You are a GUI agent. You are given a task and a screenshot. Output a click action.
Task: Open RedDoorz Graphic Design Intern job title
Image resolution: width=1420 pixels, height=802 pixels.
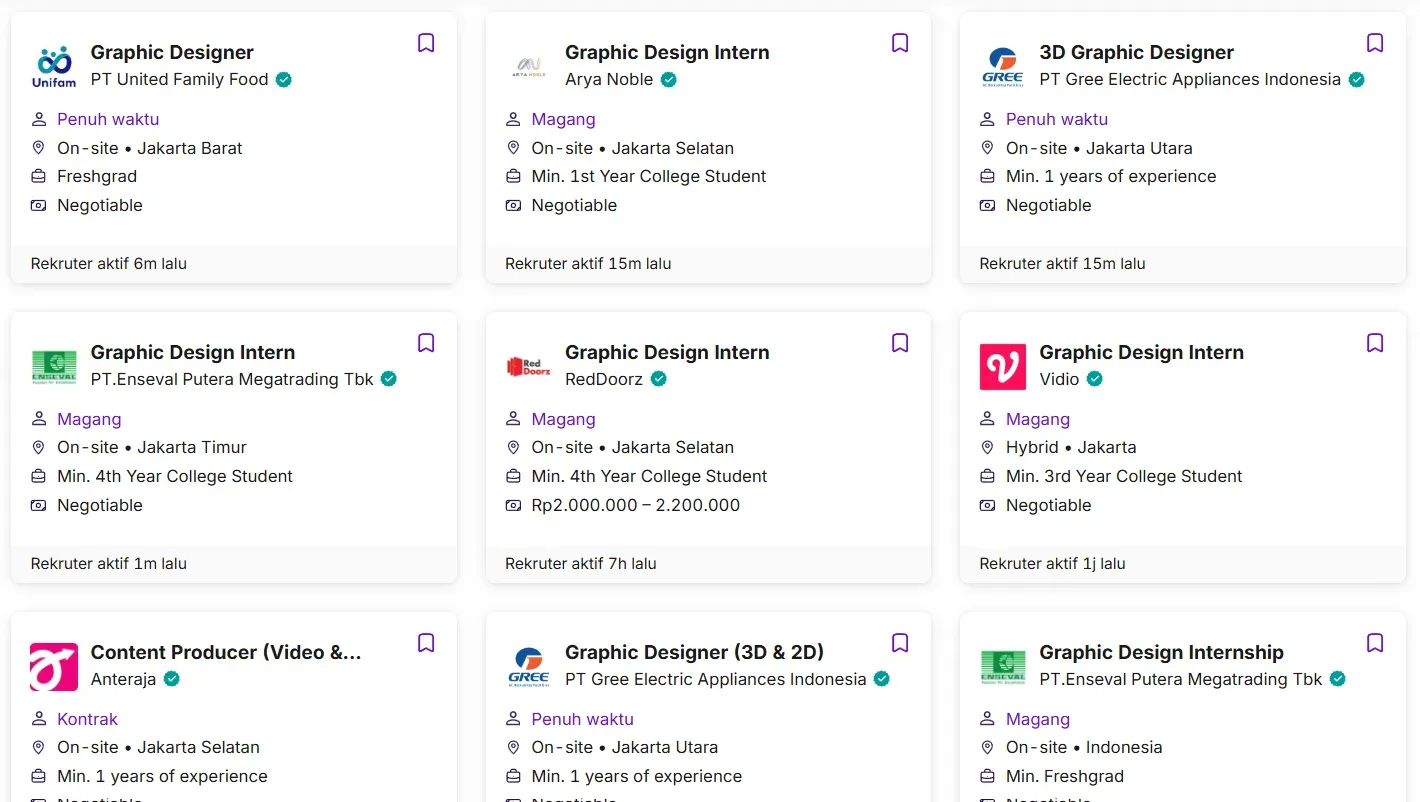coord(667,352)
